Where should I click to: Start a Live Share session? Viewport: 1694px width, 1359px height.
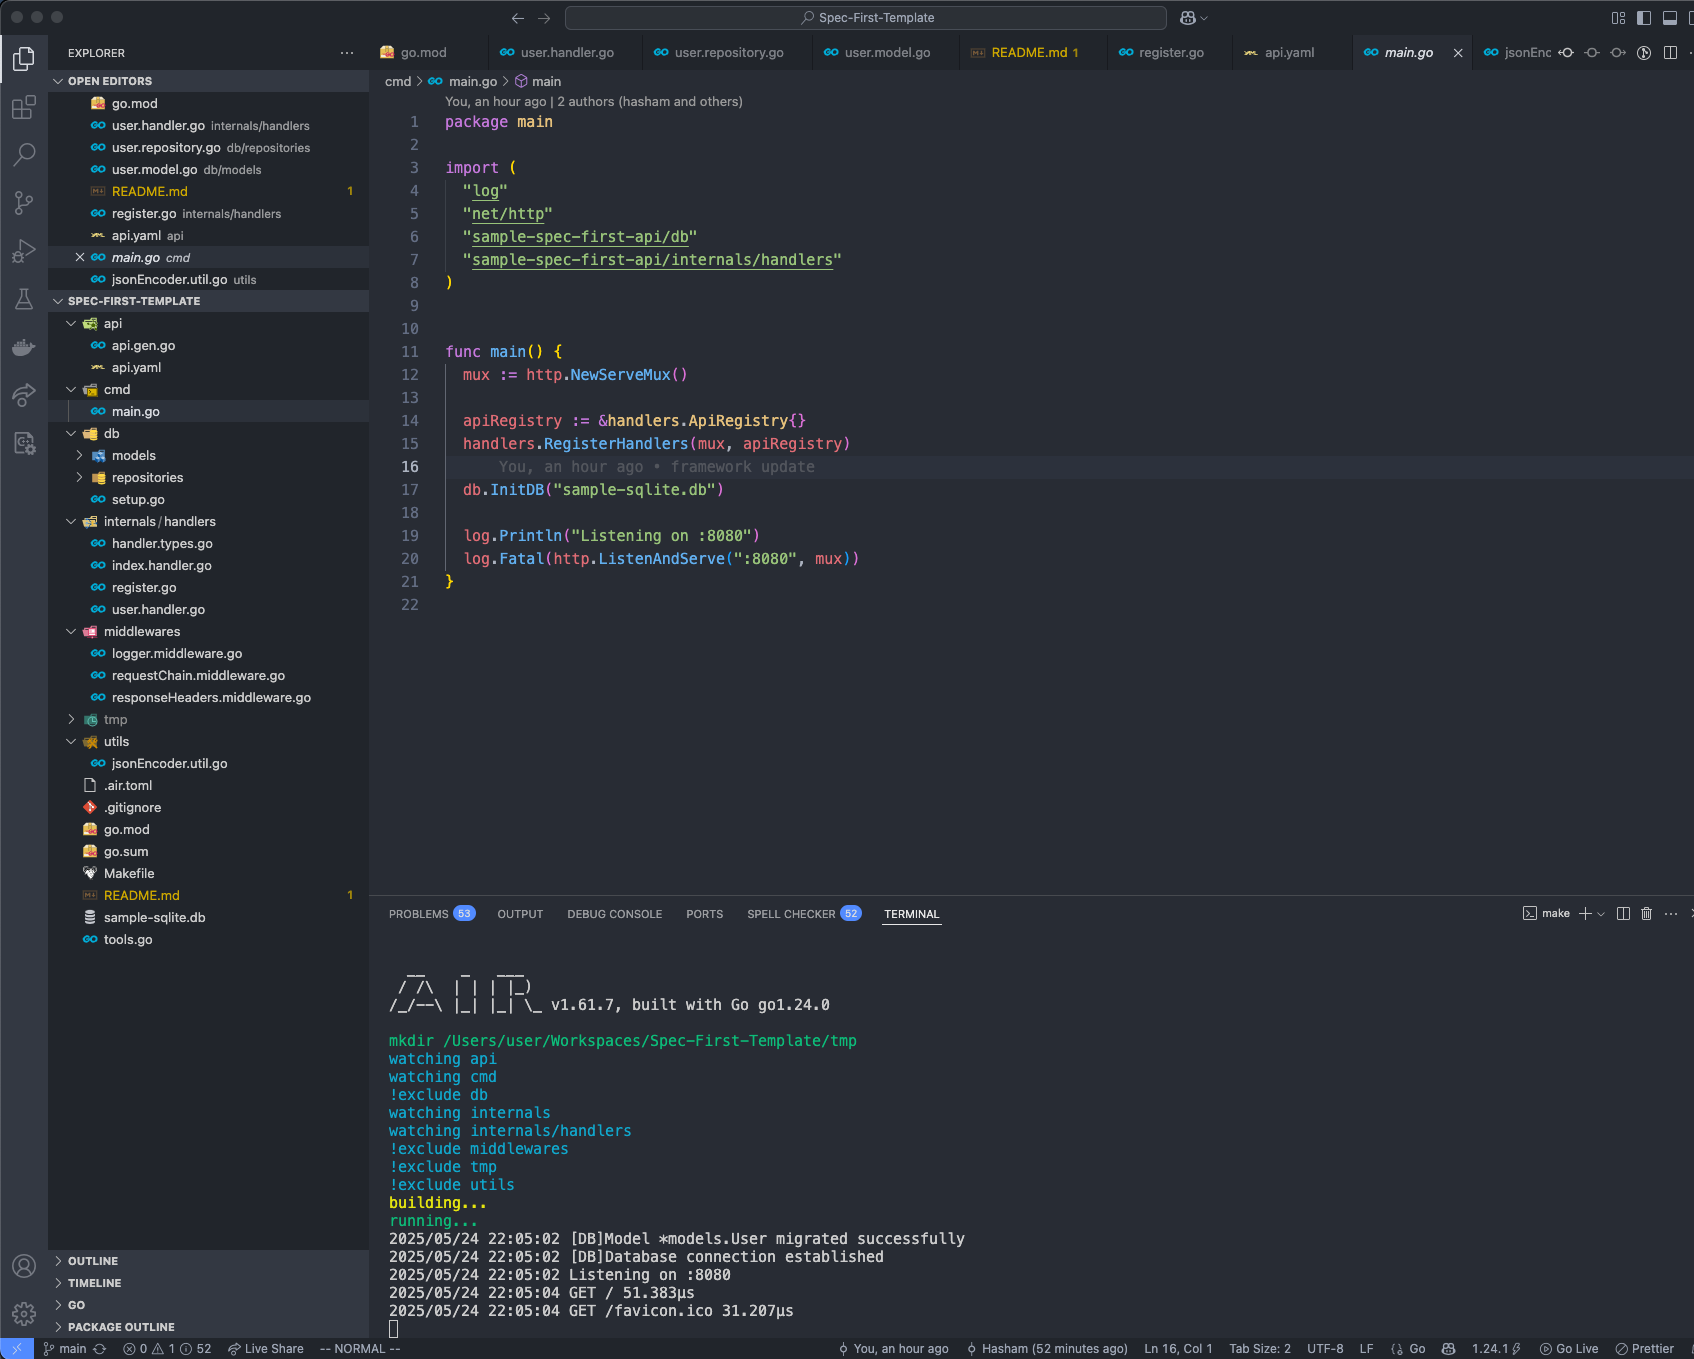[x=265, y=1348]
